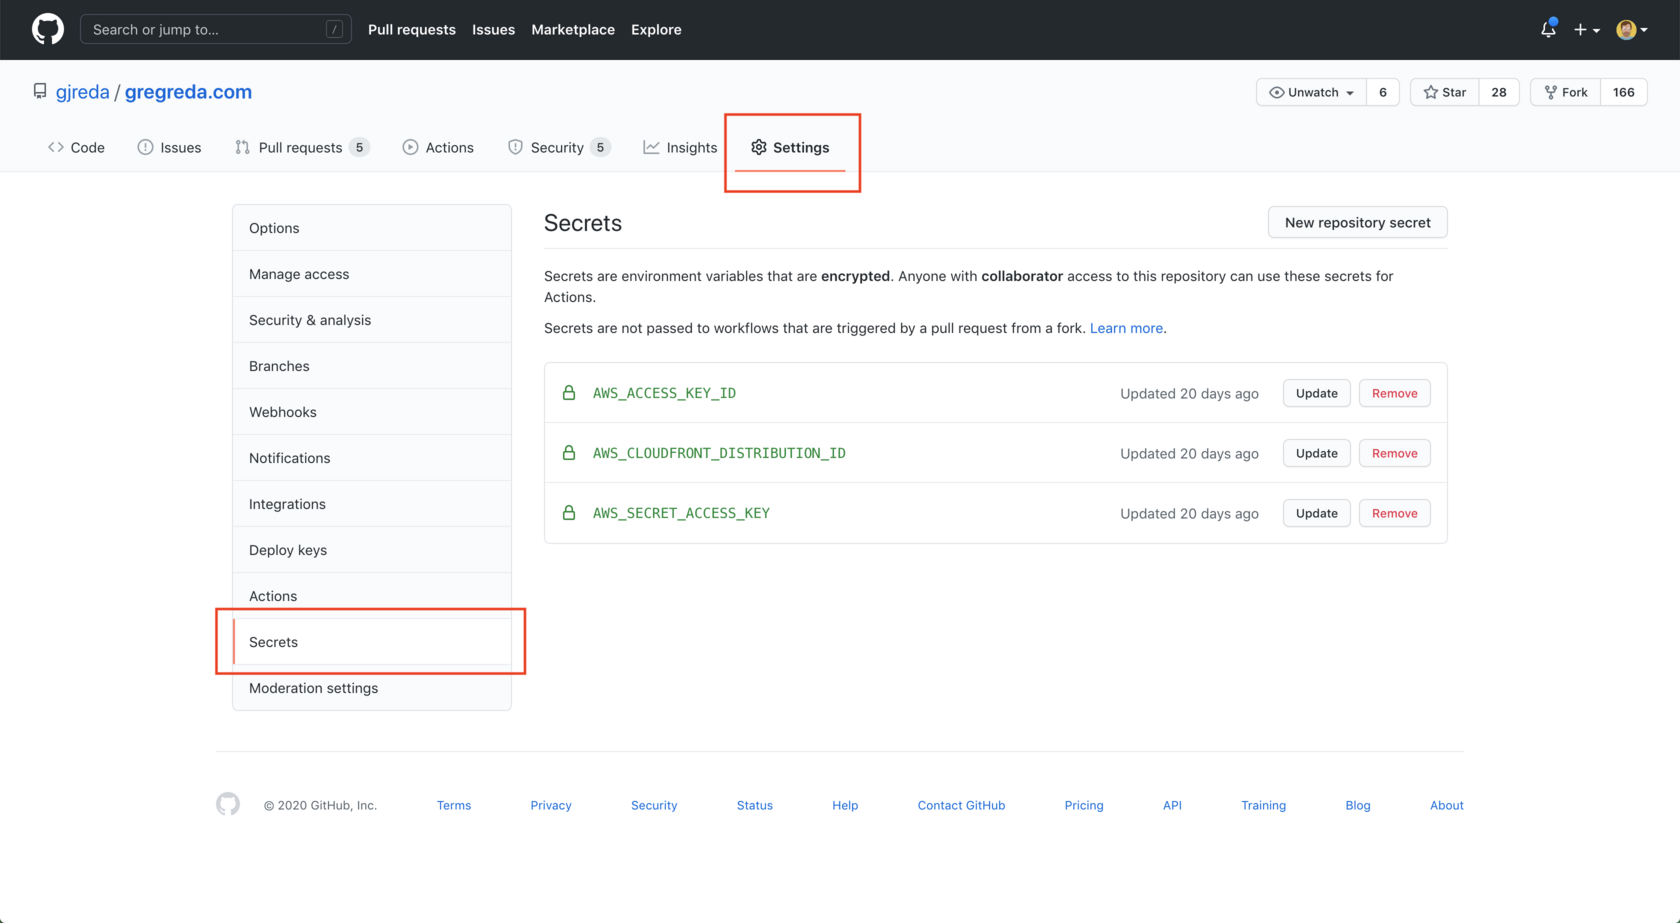
Task: Open the notifications bell icon
Action: pos(1548,29)
